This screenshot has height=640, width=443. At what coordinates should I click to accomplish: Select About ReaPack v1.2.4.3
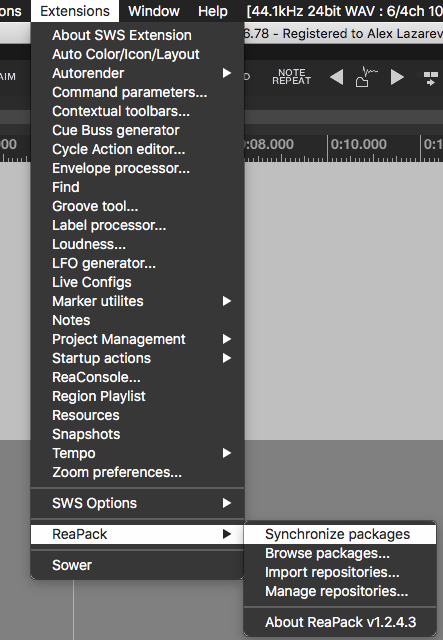(x=340, y=622)
